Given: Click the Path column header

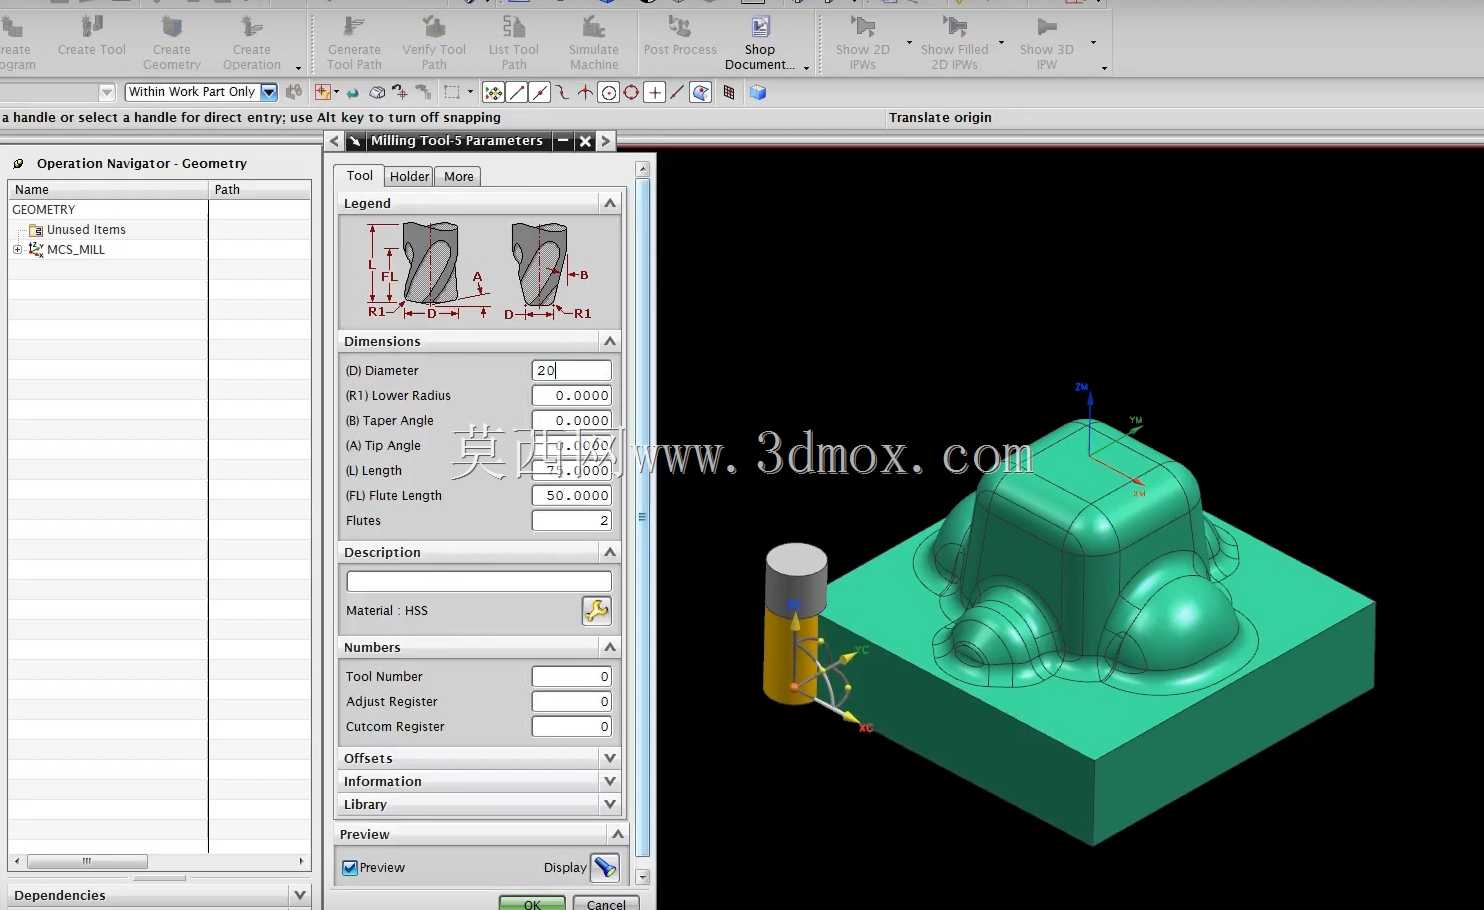Looking at the screenshot, I should [260, 189].
